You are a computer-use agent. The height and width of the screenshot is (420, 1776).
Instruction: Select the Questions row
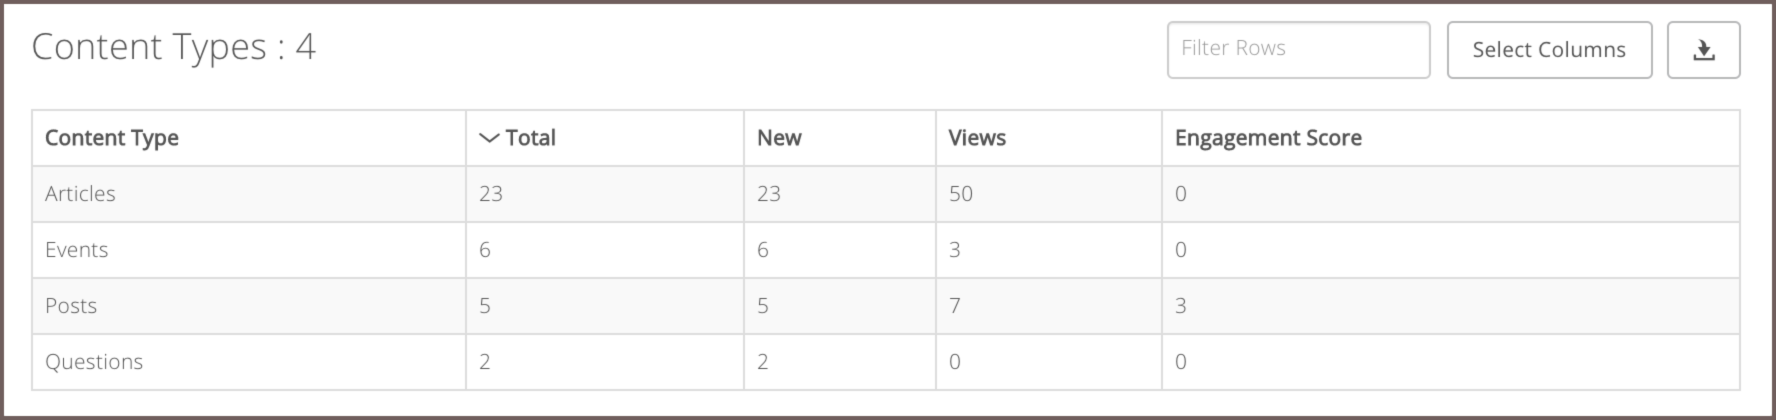tap(886, 362)
